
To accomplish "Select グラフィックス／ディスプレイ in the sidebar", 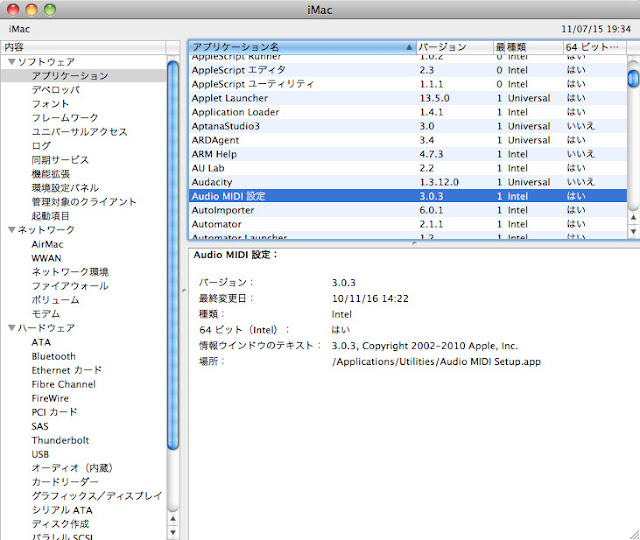I will [97, 496].
